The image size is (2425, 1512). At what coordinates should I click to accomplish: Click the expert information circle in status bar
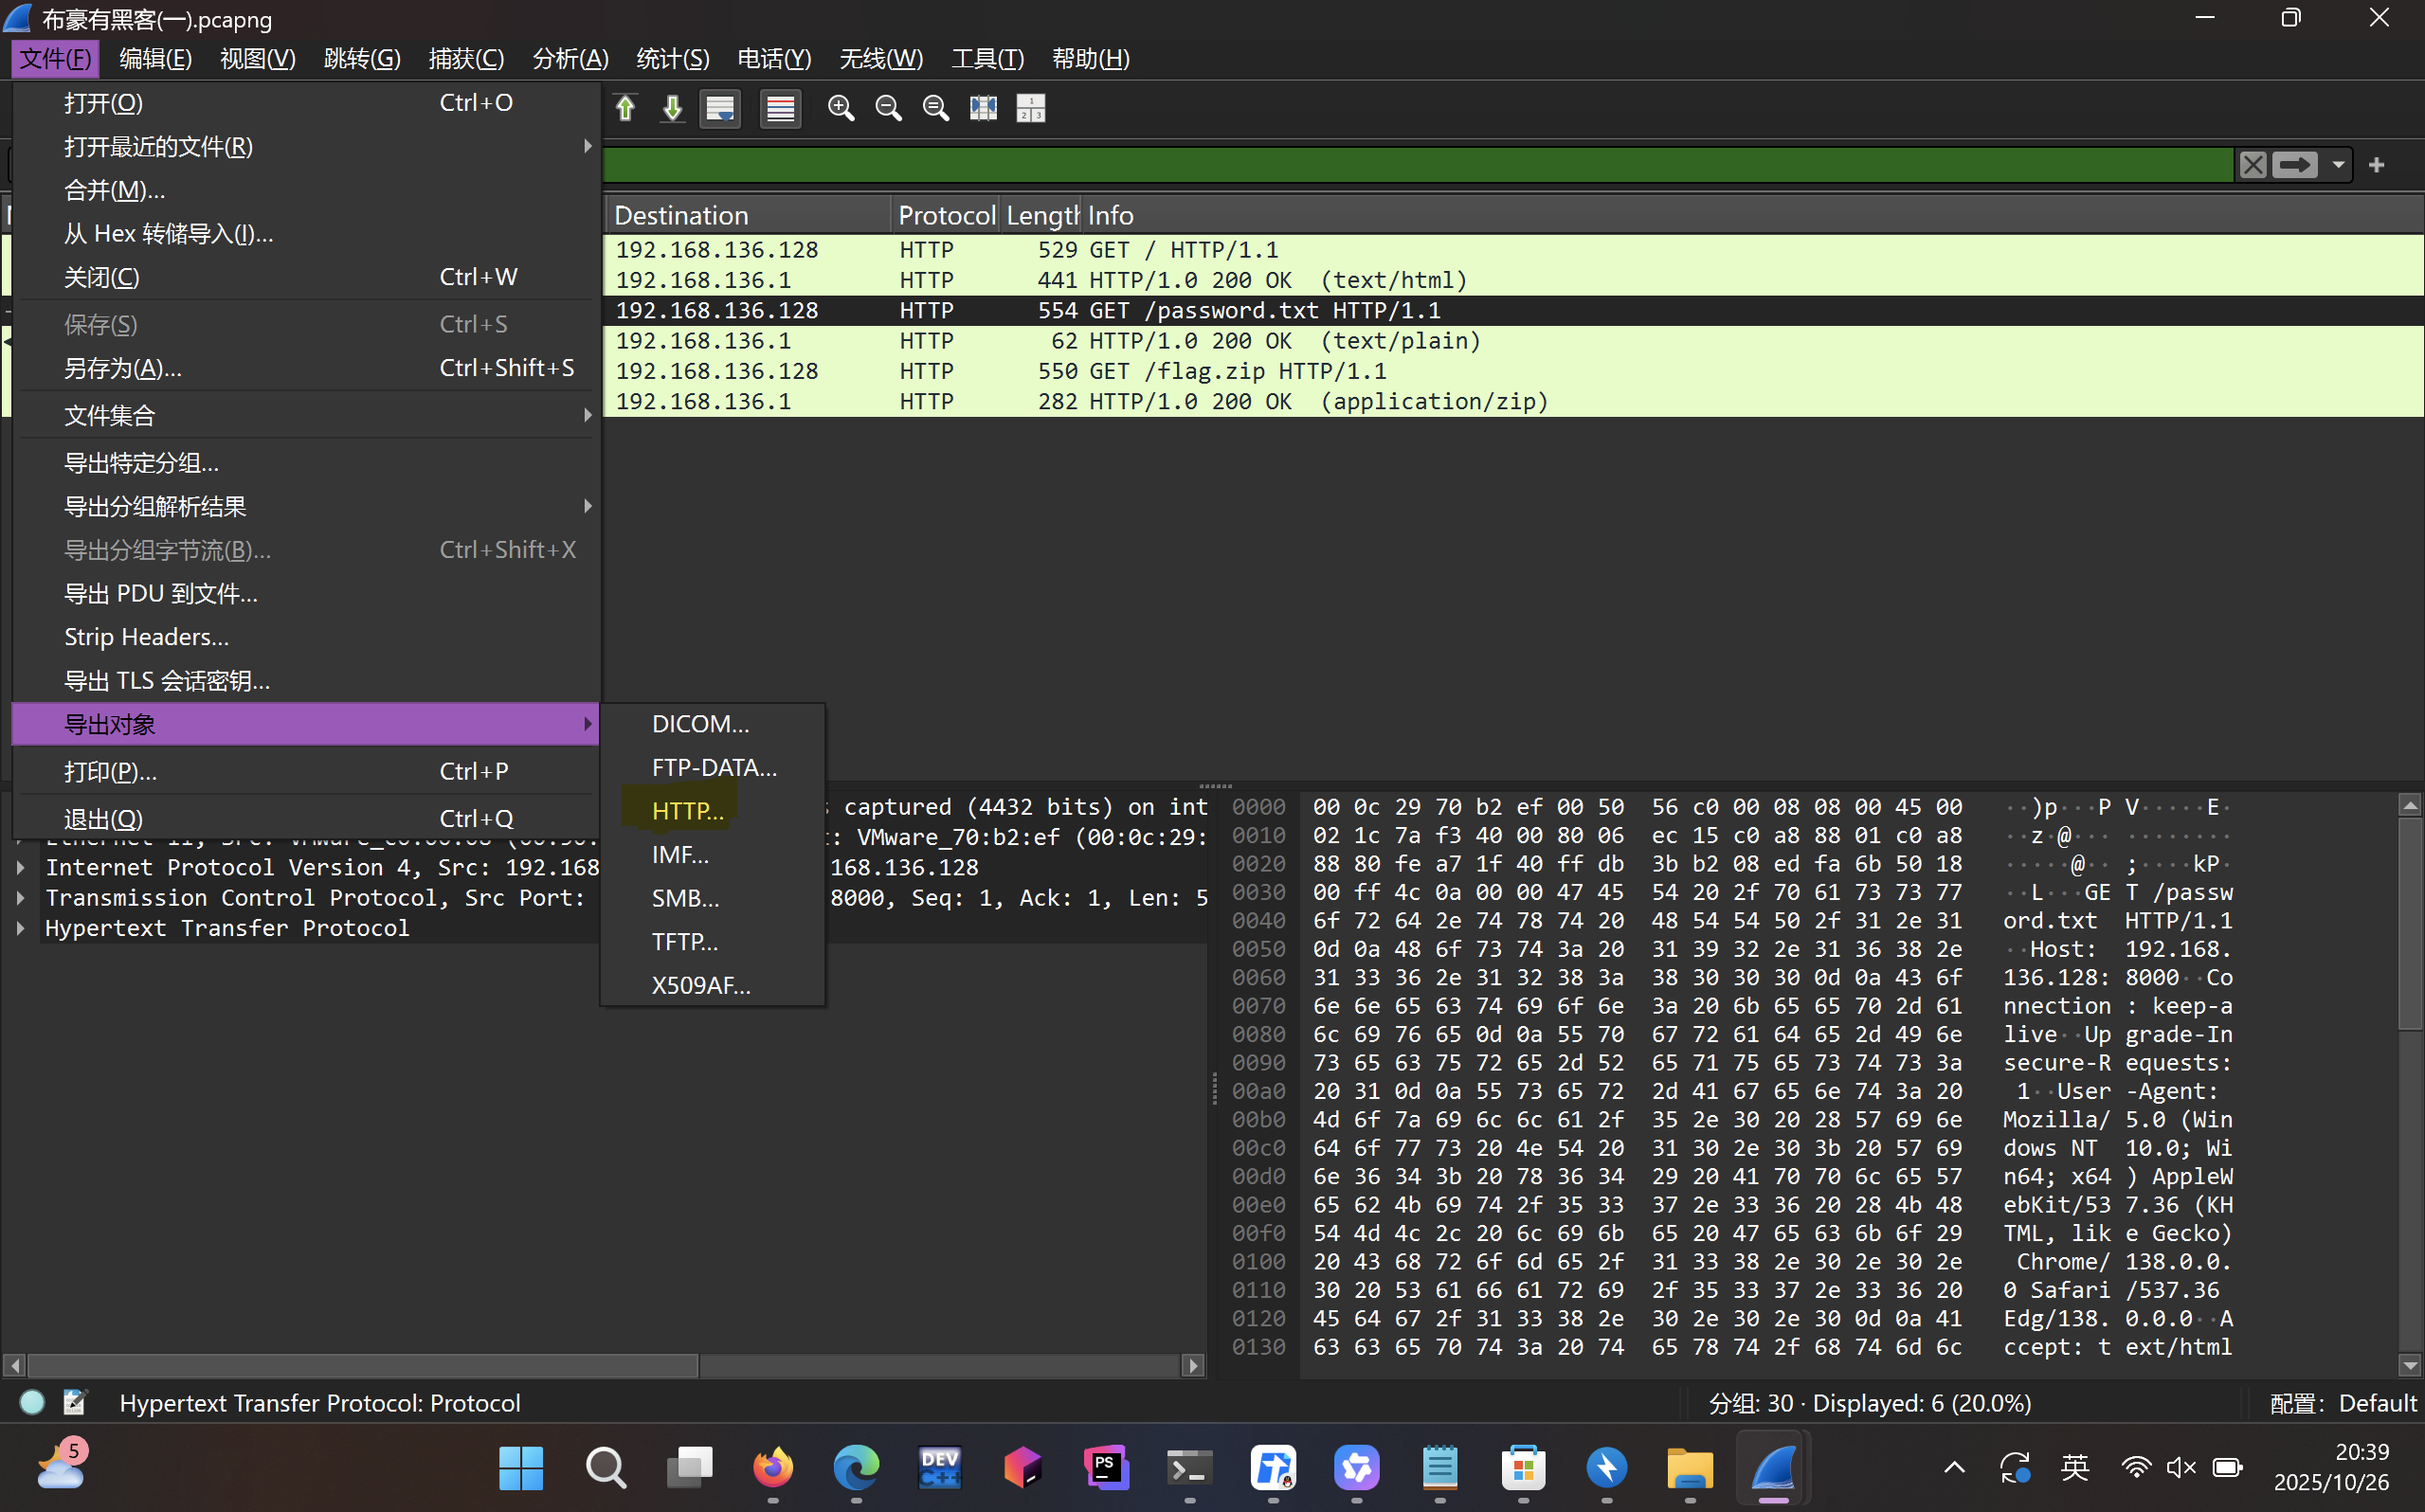[x=32, y=1402]
